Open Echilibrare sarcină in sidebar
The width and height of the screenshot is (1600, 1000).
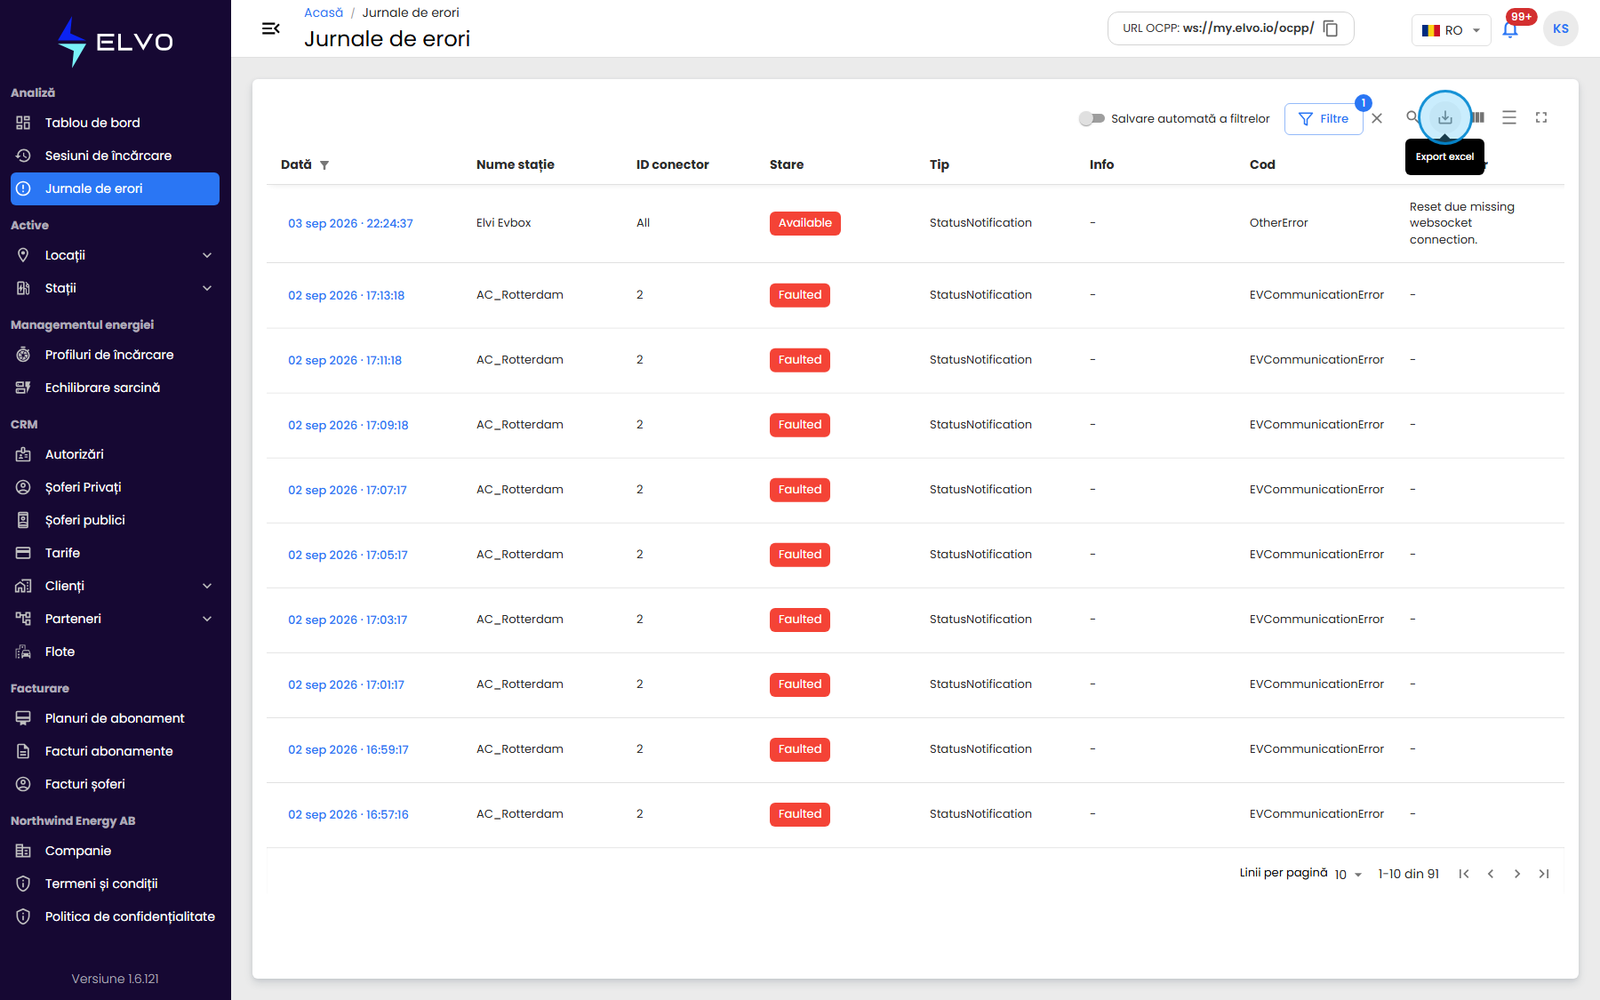point(115,388)
